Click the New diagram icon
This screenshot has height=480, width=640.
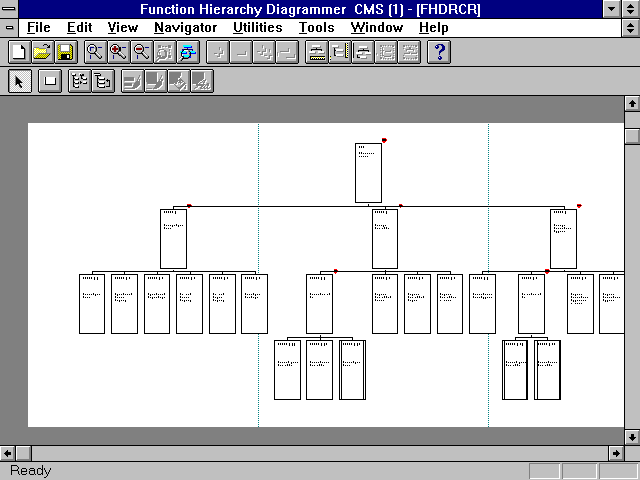coord(18,52)
